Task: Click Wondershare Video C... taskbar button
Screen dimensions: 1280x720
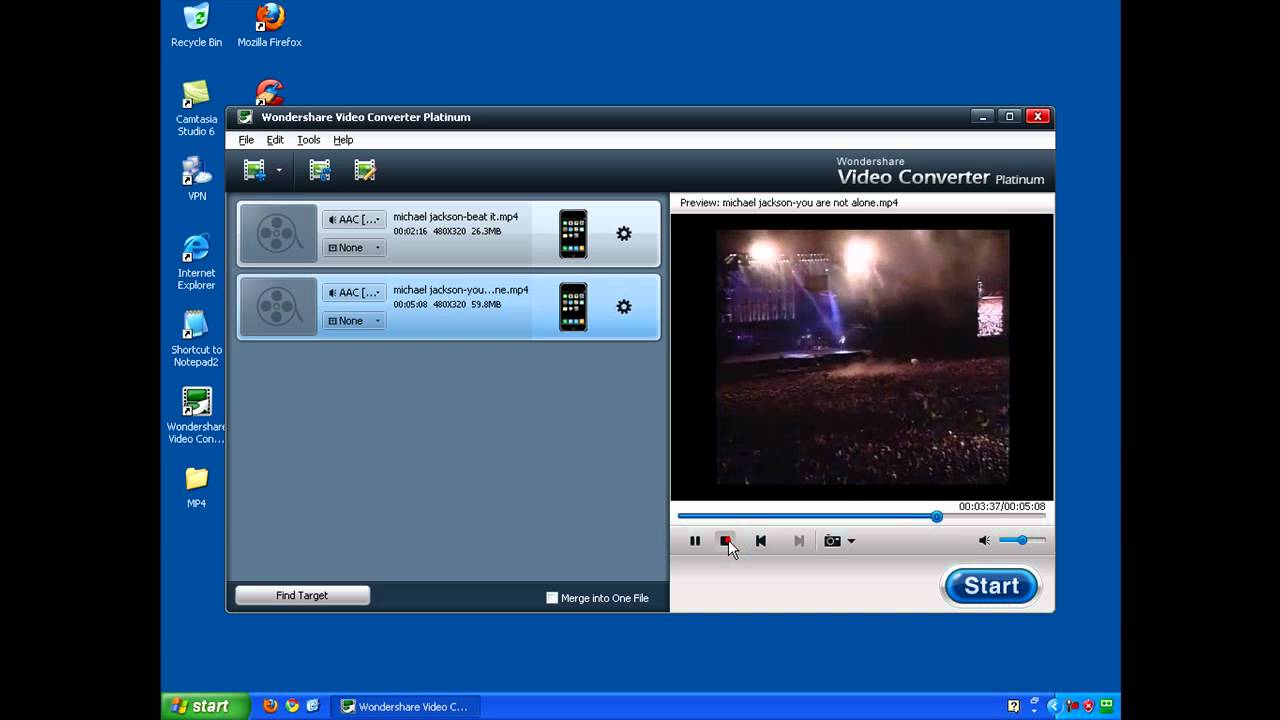Action: pyautogui.click(x=405, y=706)
